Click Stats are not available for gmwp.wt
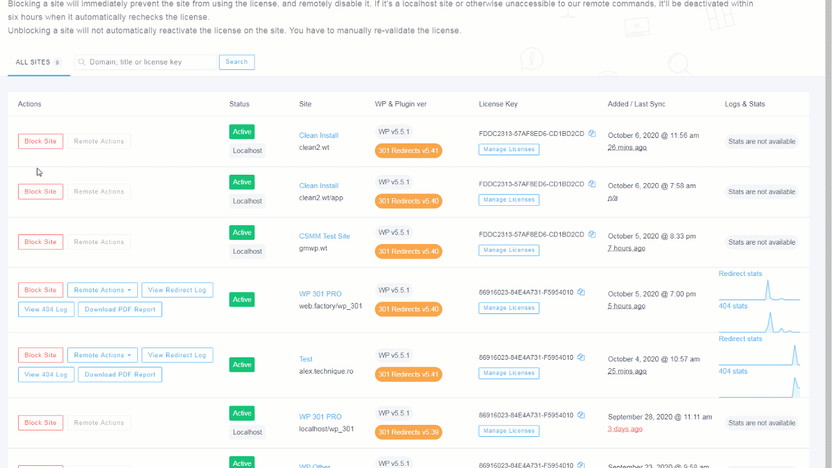 pyautogui.click(x=762, y=242)
